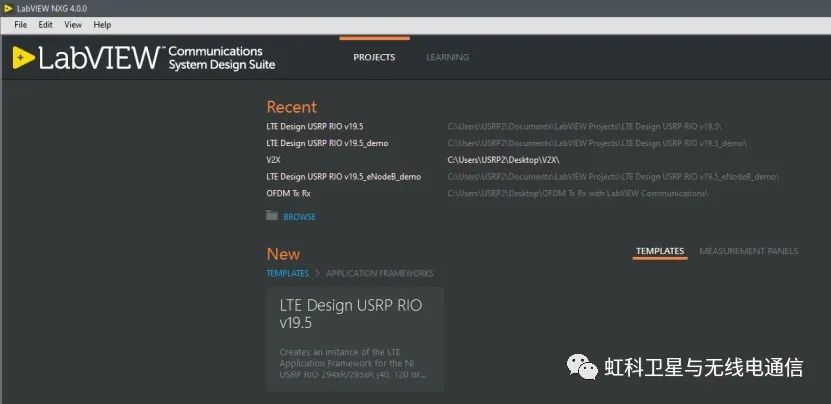Click the folder icon beside BROWSE
Screen dimensions: 831x404
(x=272, y=215)
